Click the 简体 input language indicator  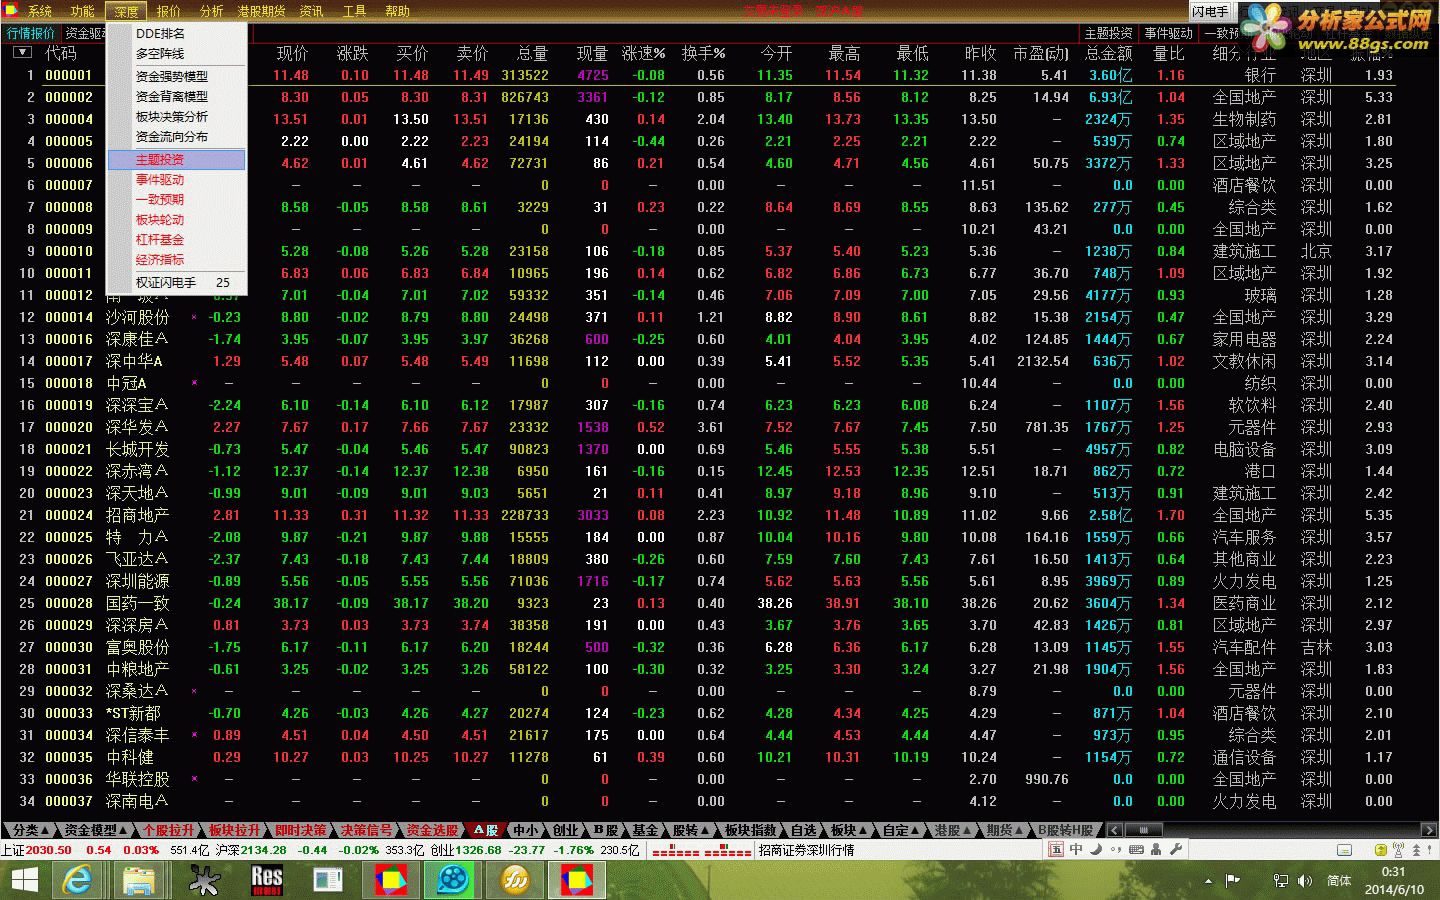(x=1340, y=880)
